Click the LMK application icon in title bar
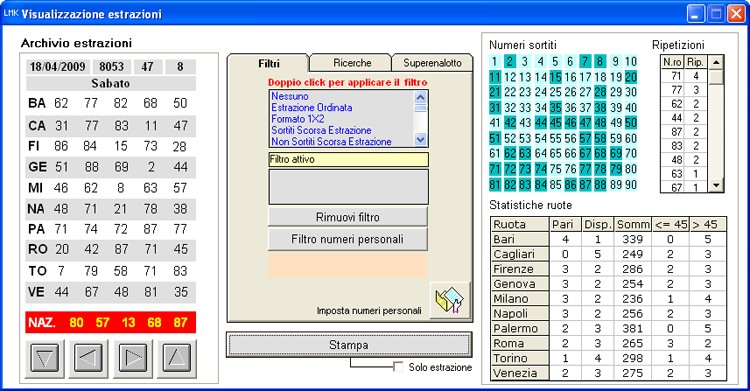The image size is (750, 391). (11, 13)
